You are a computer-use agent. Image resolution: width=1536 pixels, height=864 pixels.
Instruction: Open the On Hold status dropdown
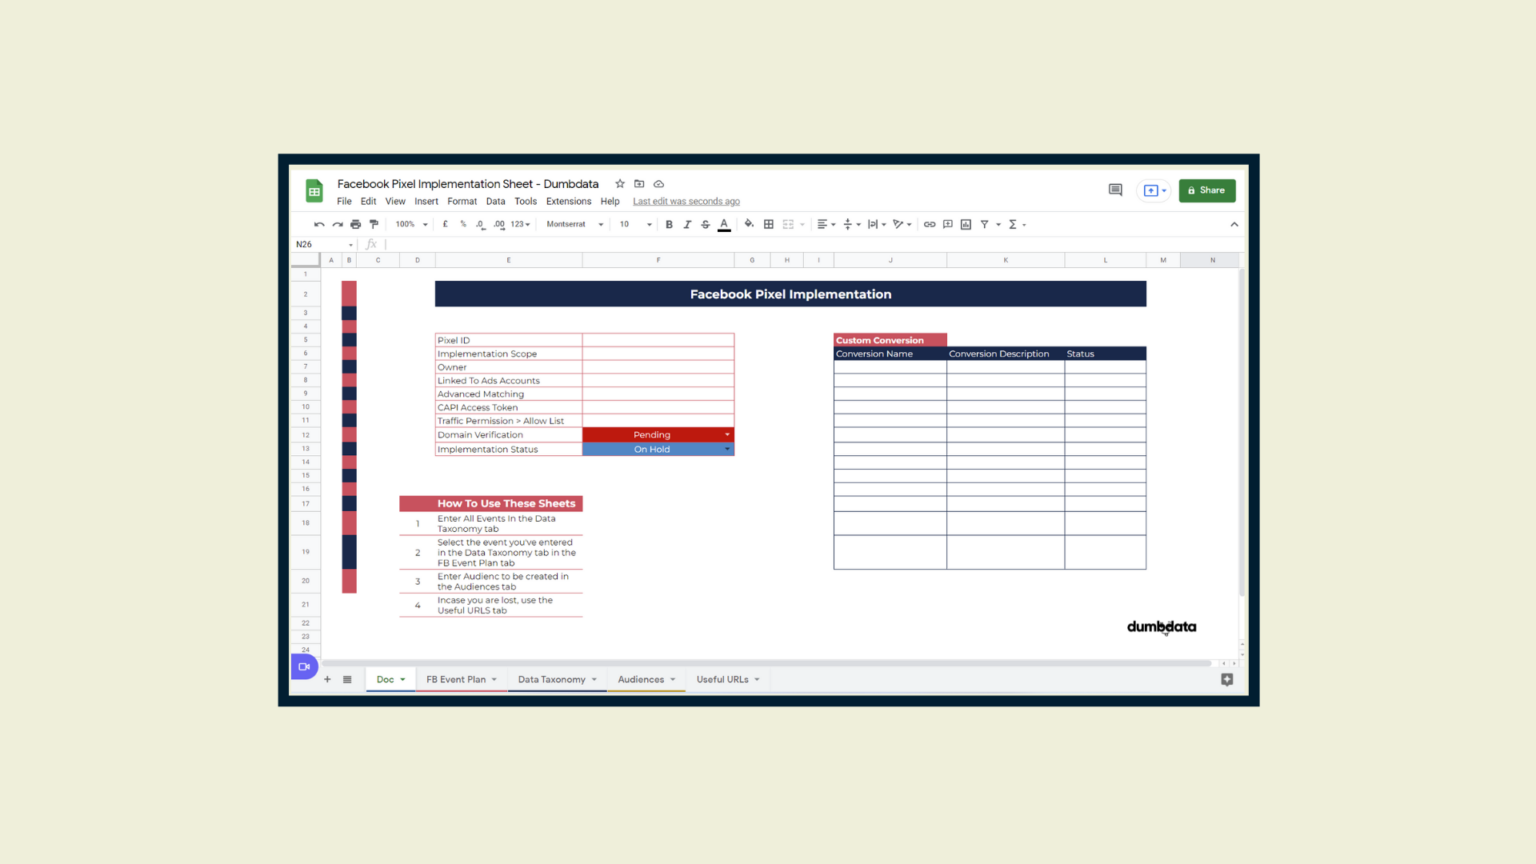(727, 449)
